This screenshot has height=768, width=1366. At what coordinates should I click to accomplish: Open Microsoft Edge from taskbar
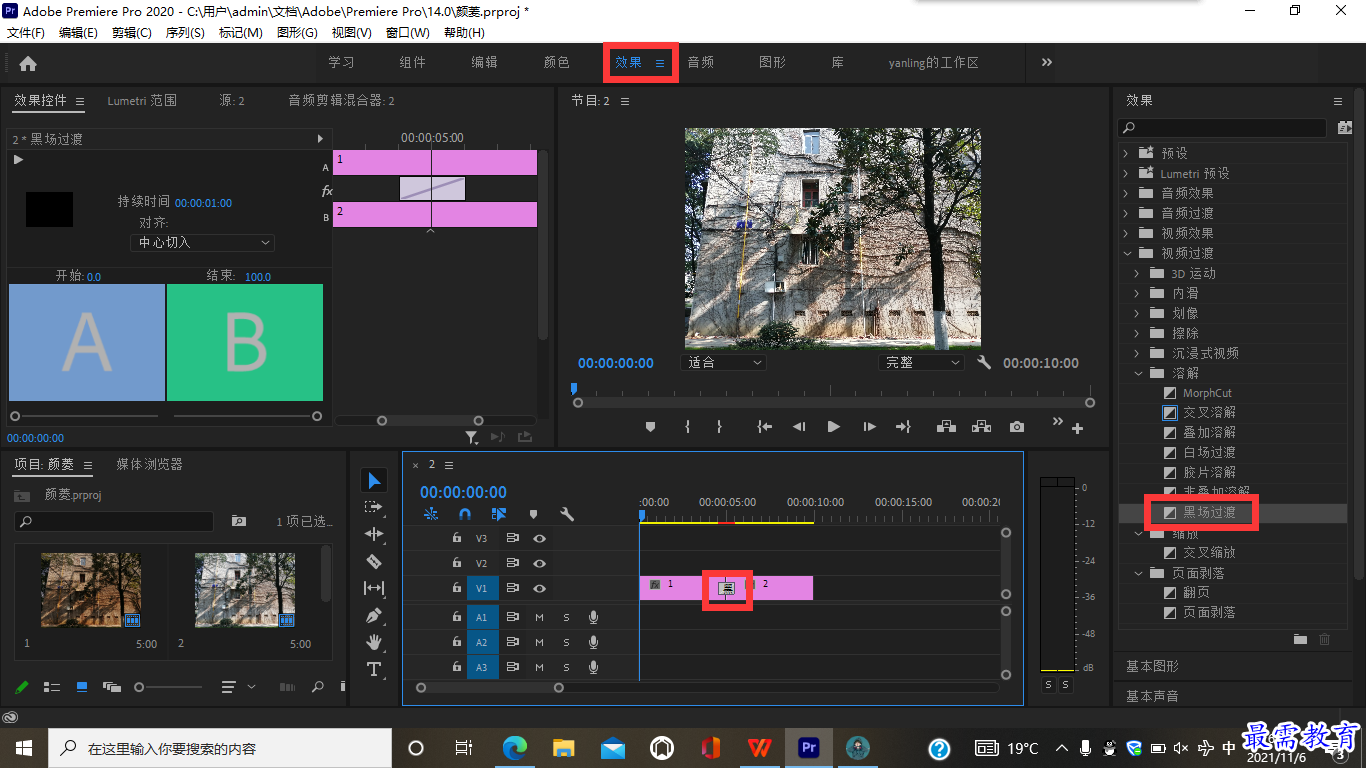tap(515, 748)
